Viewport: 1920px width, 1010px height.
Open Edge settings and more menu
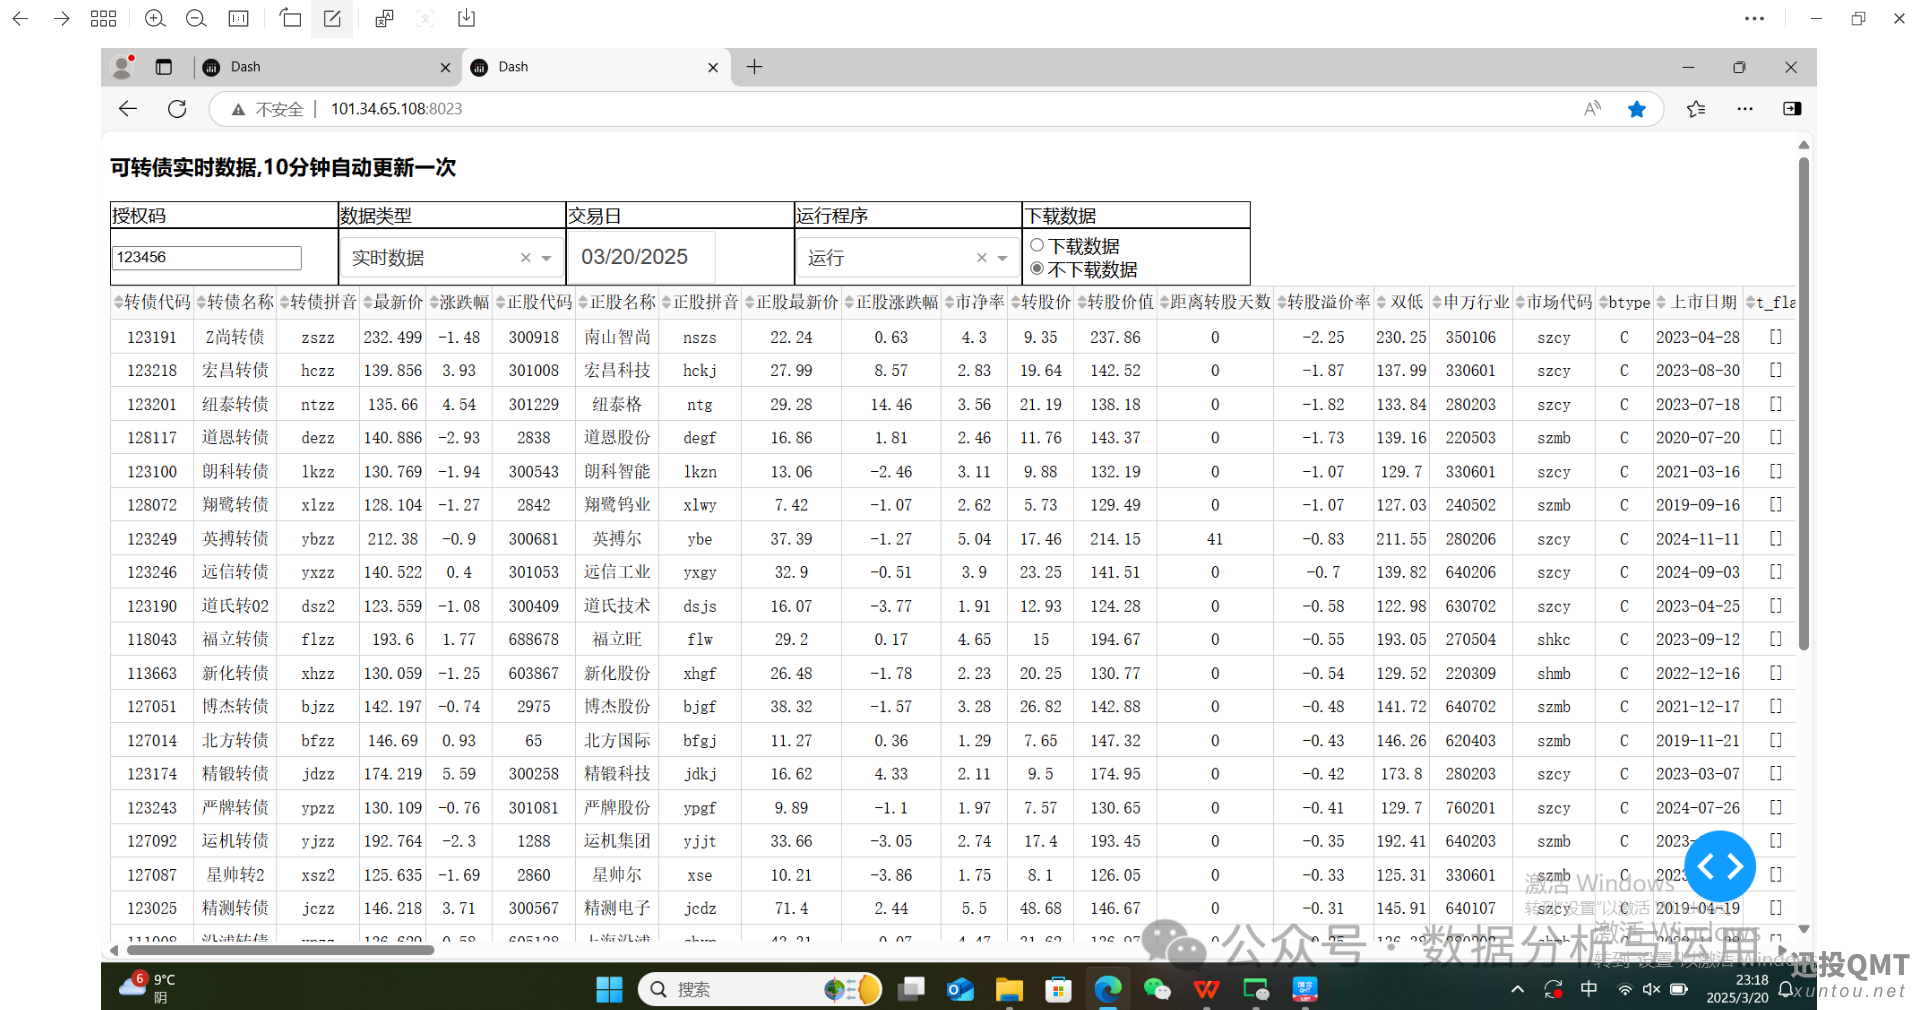[1745, 109]
